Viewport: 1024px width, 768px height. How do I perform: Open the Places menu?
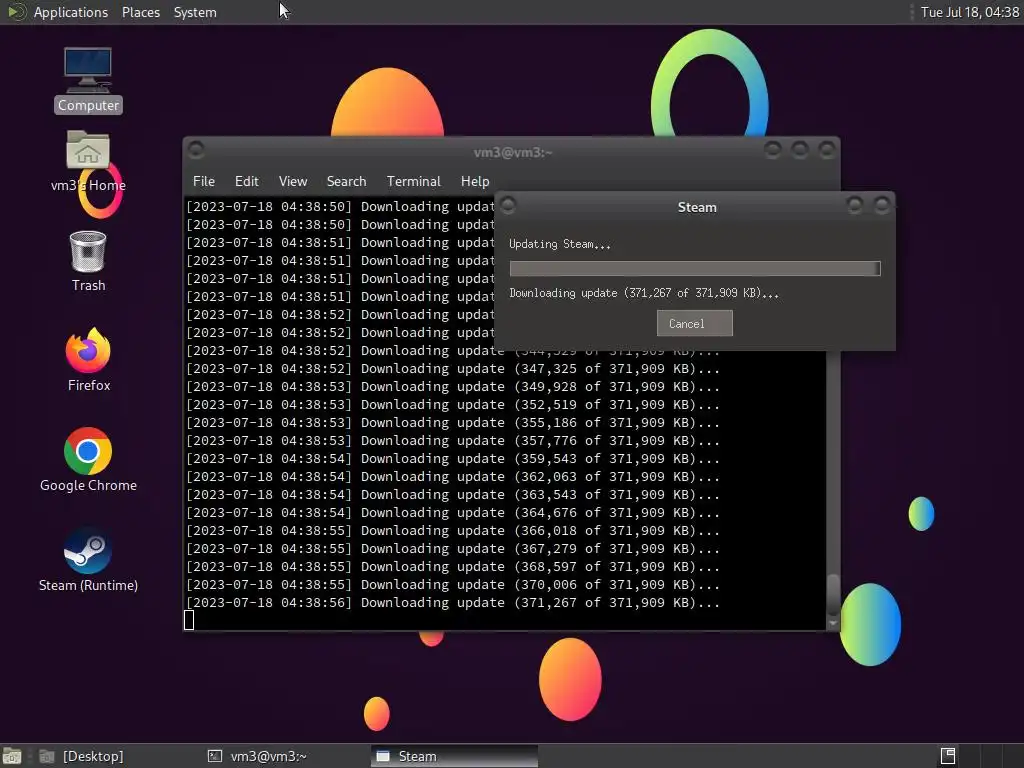point(140,12)
